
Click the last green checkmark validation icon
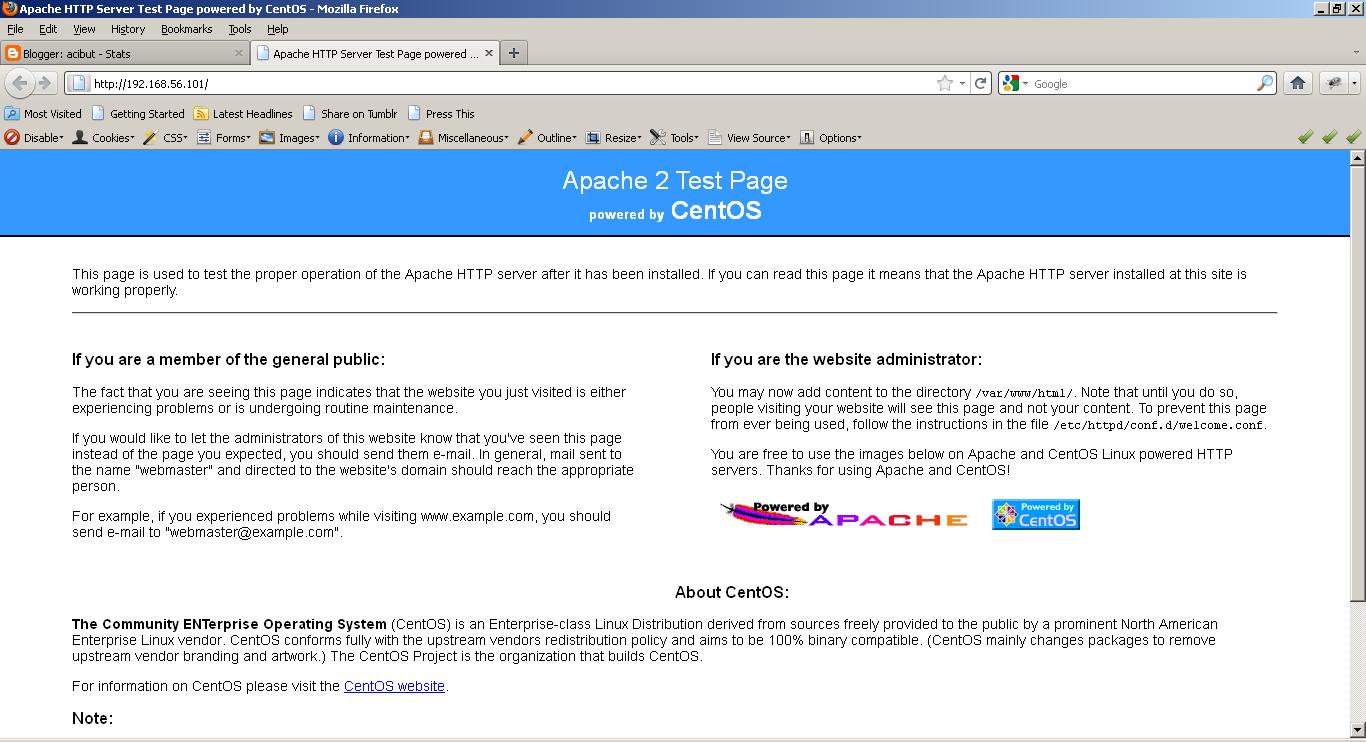pos(1353,137)
